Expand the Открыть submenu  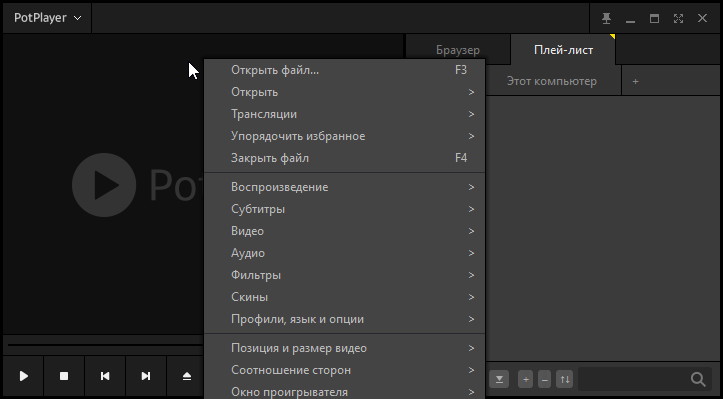(344, 92)
